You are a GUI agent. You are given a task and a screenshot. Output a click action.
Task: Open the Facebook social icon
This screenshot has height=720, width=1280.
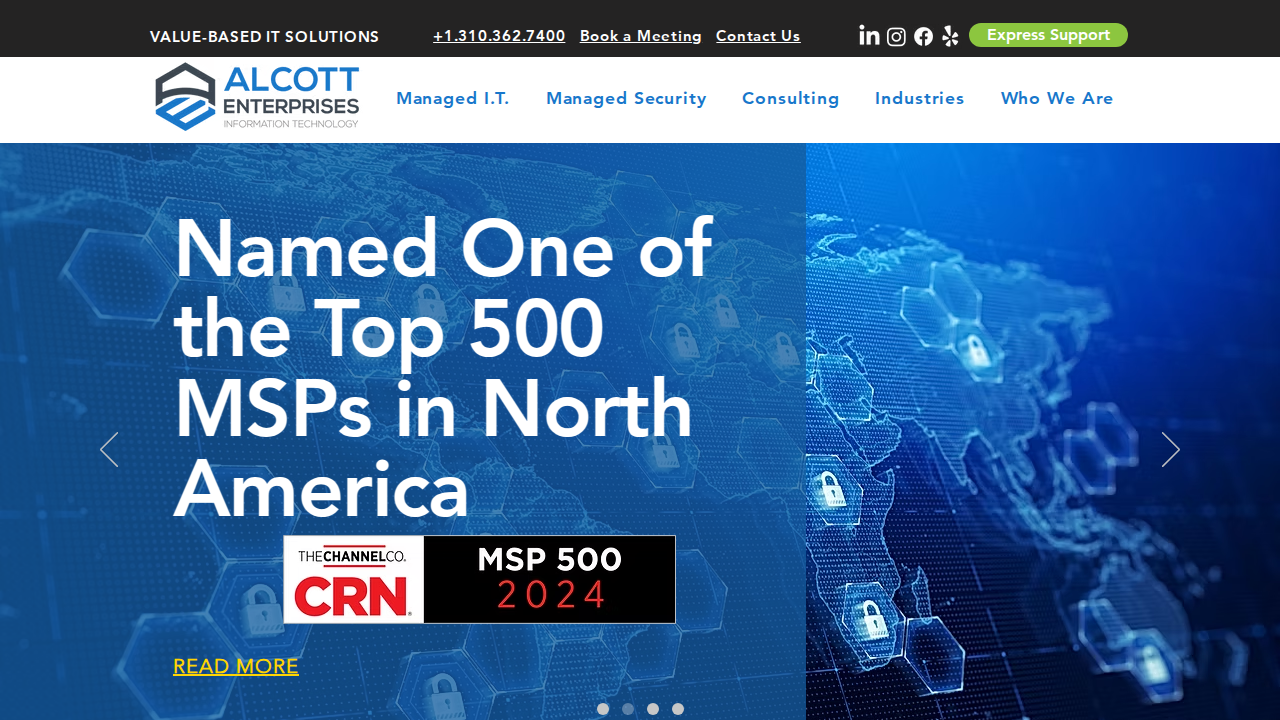tap(924, 37)
